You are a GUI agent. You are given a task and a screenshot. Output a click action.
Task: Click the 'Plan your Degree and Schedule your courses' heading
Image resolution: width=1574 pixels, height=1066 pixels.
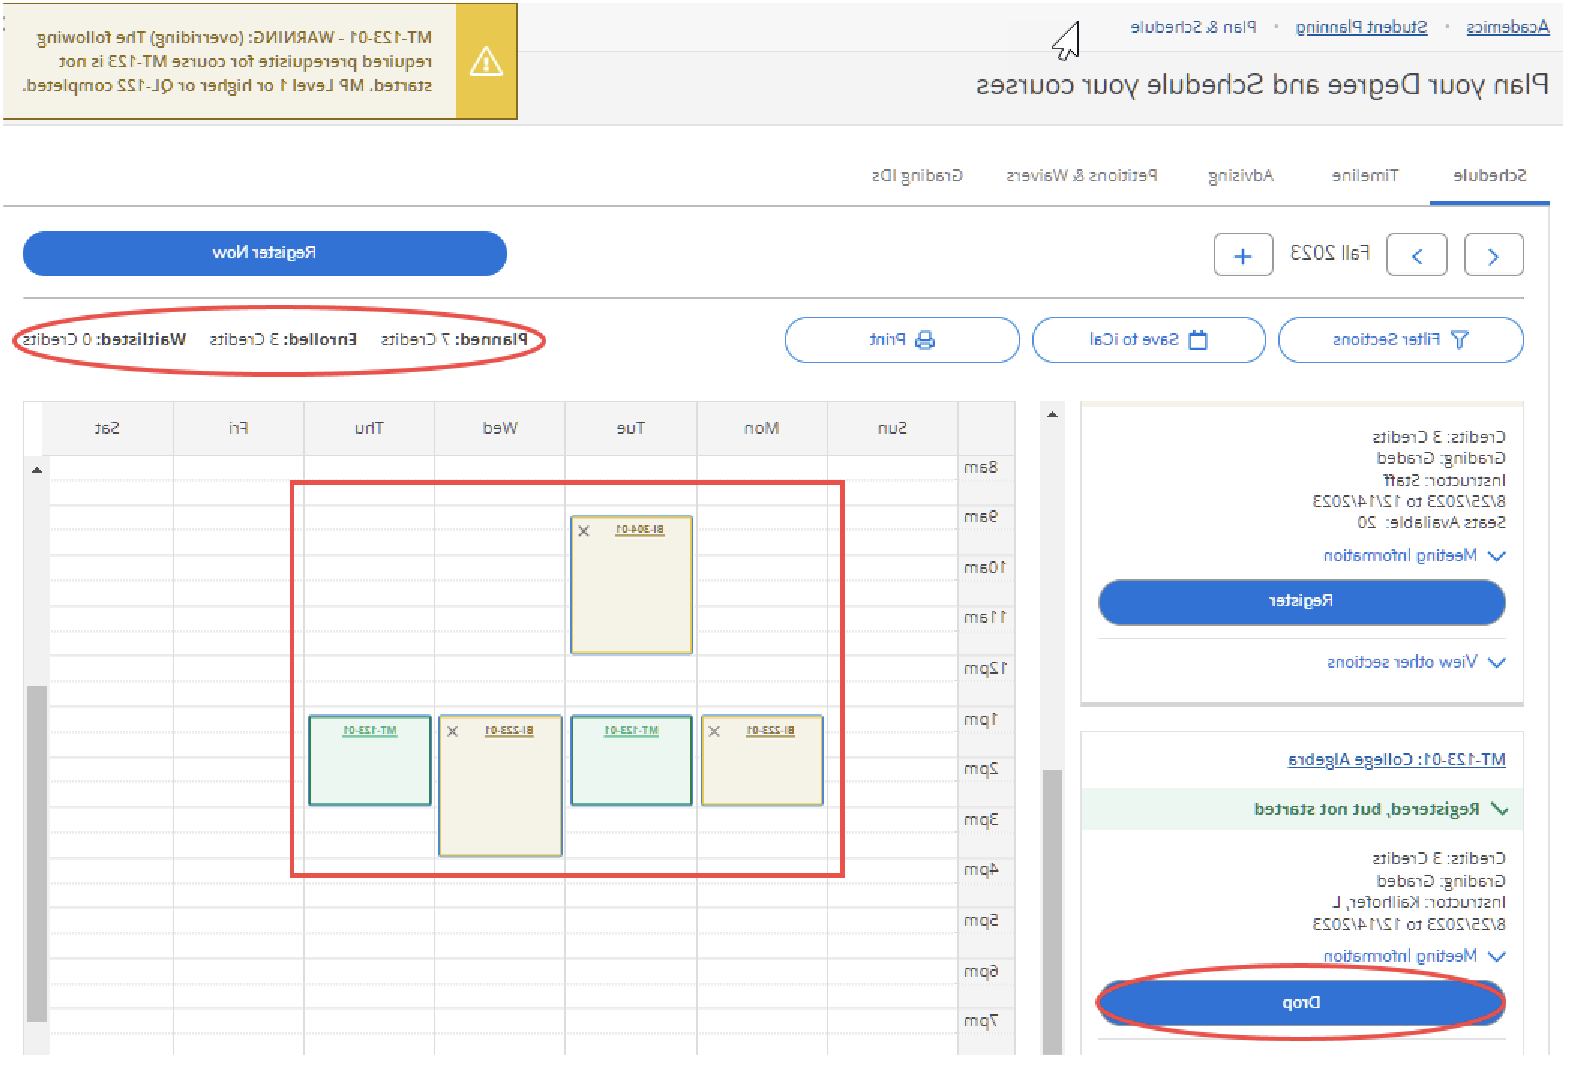1262,84
